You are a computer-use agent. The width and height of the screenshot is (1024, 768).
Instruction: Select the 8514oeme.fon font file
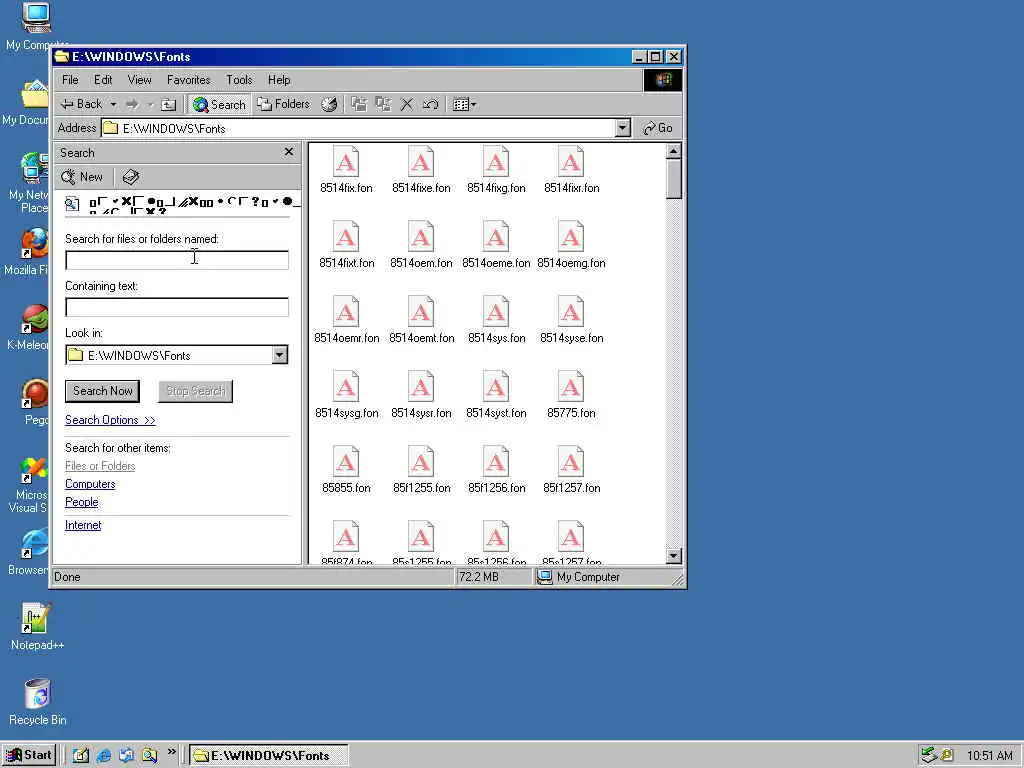click(x=496, y=246)
